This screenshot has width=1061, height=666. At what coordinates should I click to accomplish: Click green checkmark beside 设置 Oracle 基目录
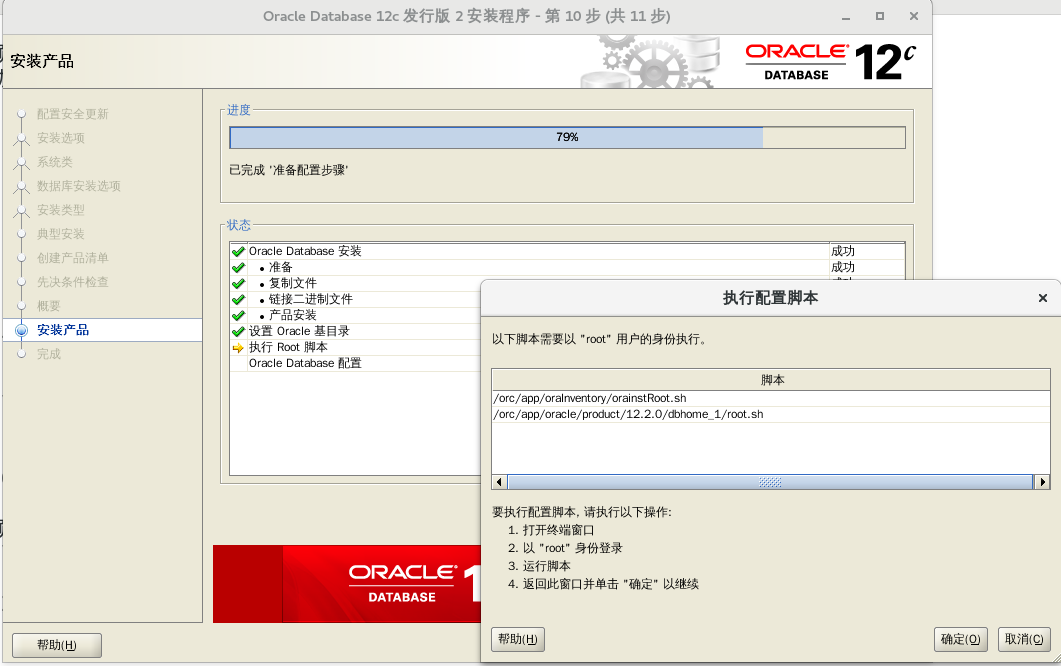(238, 332)
